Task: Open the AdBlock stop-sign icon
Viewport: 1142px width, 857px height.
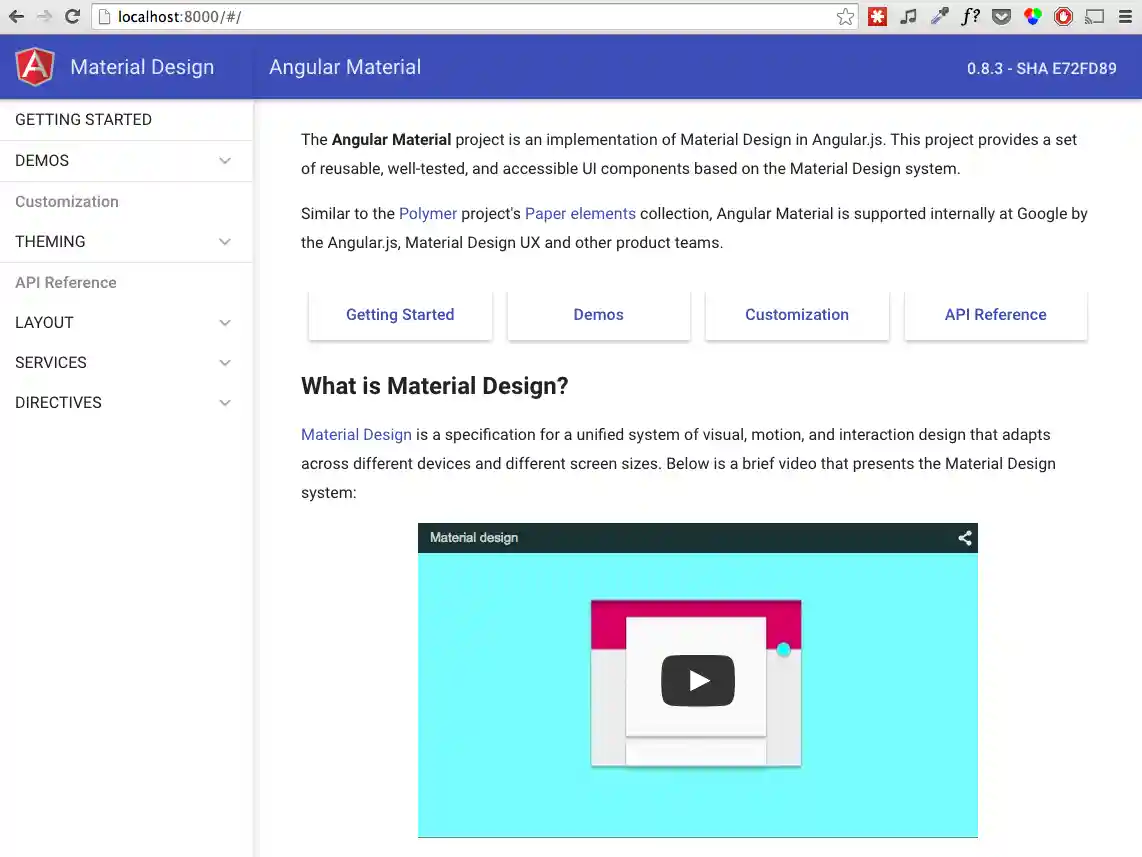Action: 1063,16
